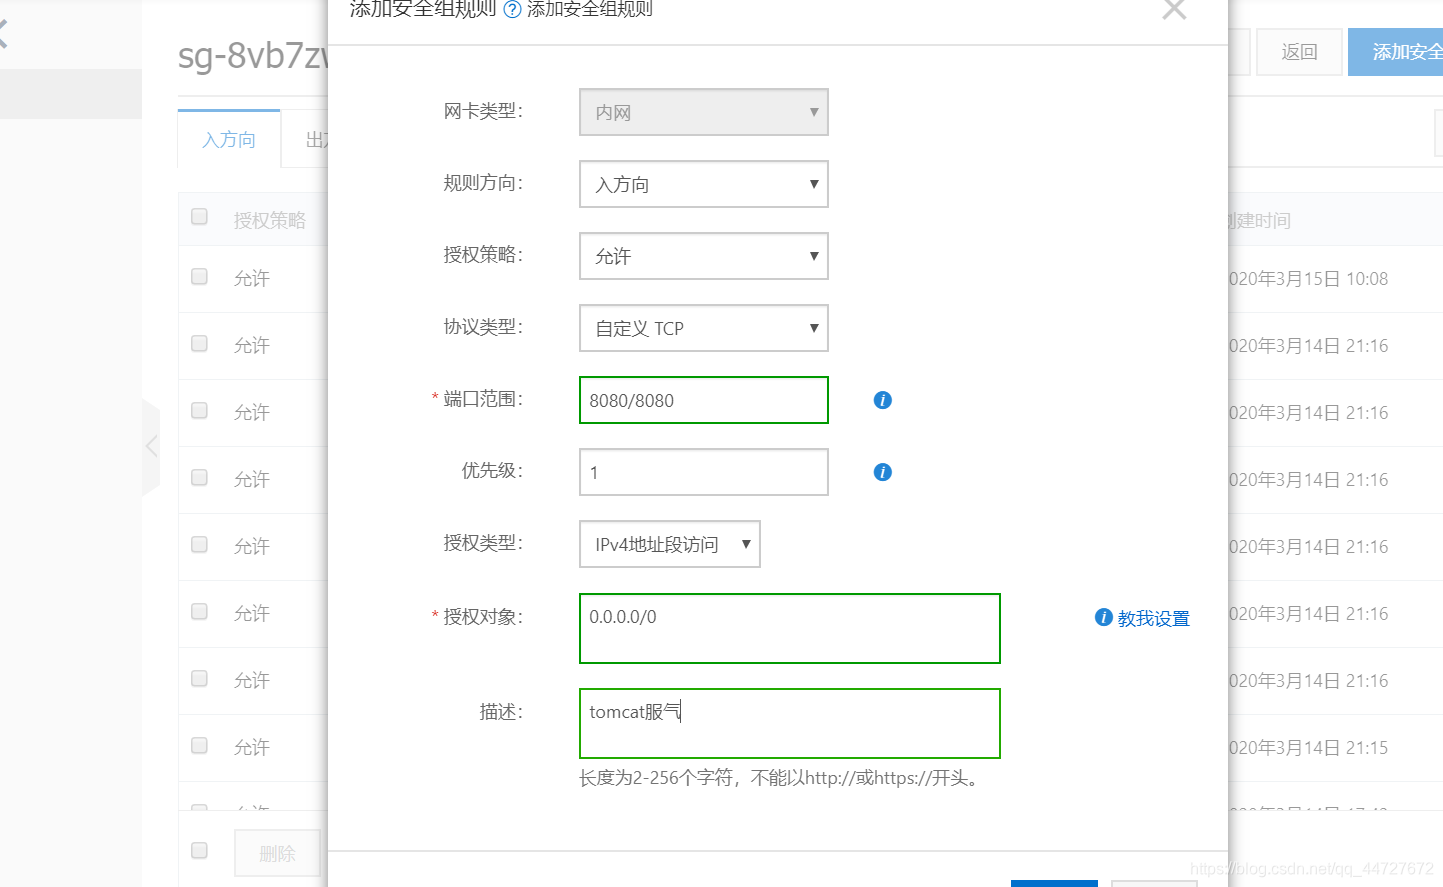
Task: Toggle the bottom checkbox beside 删除 button
Action: 199,850
